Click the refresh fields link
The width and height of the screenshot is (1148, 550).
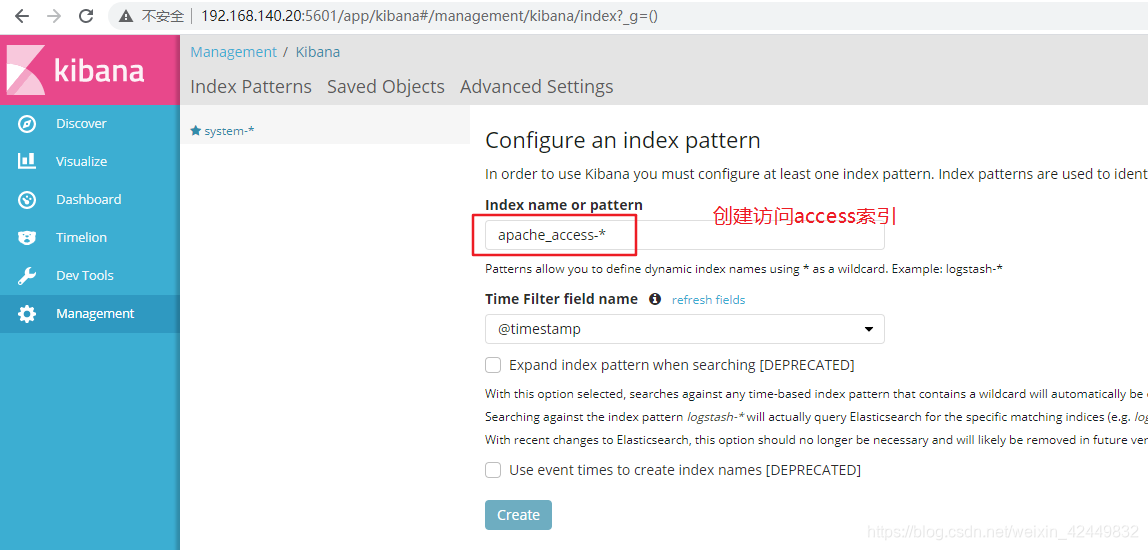pyautogui.click(x=709, y=300)
